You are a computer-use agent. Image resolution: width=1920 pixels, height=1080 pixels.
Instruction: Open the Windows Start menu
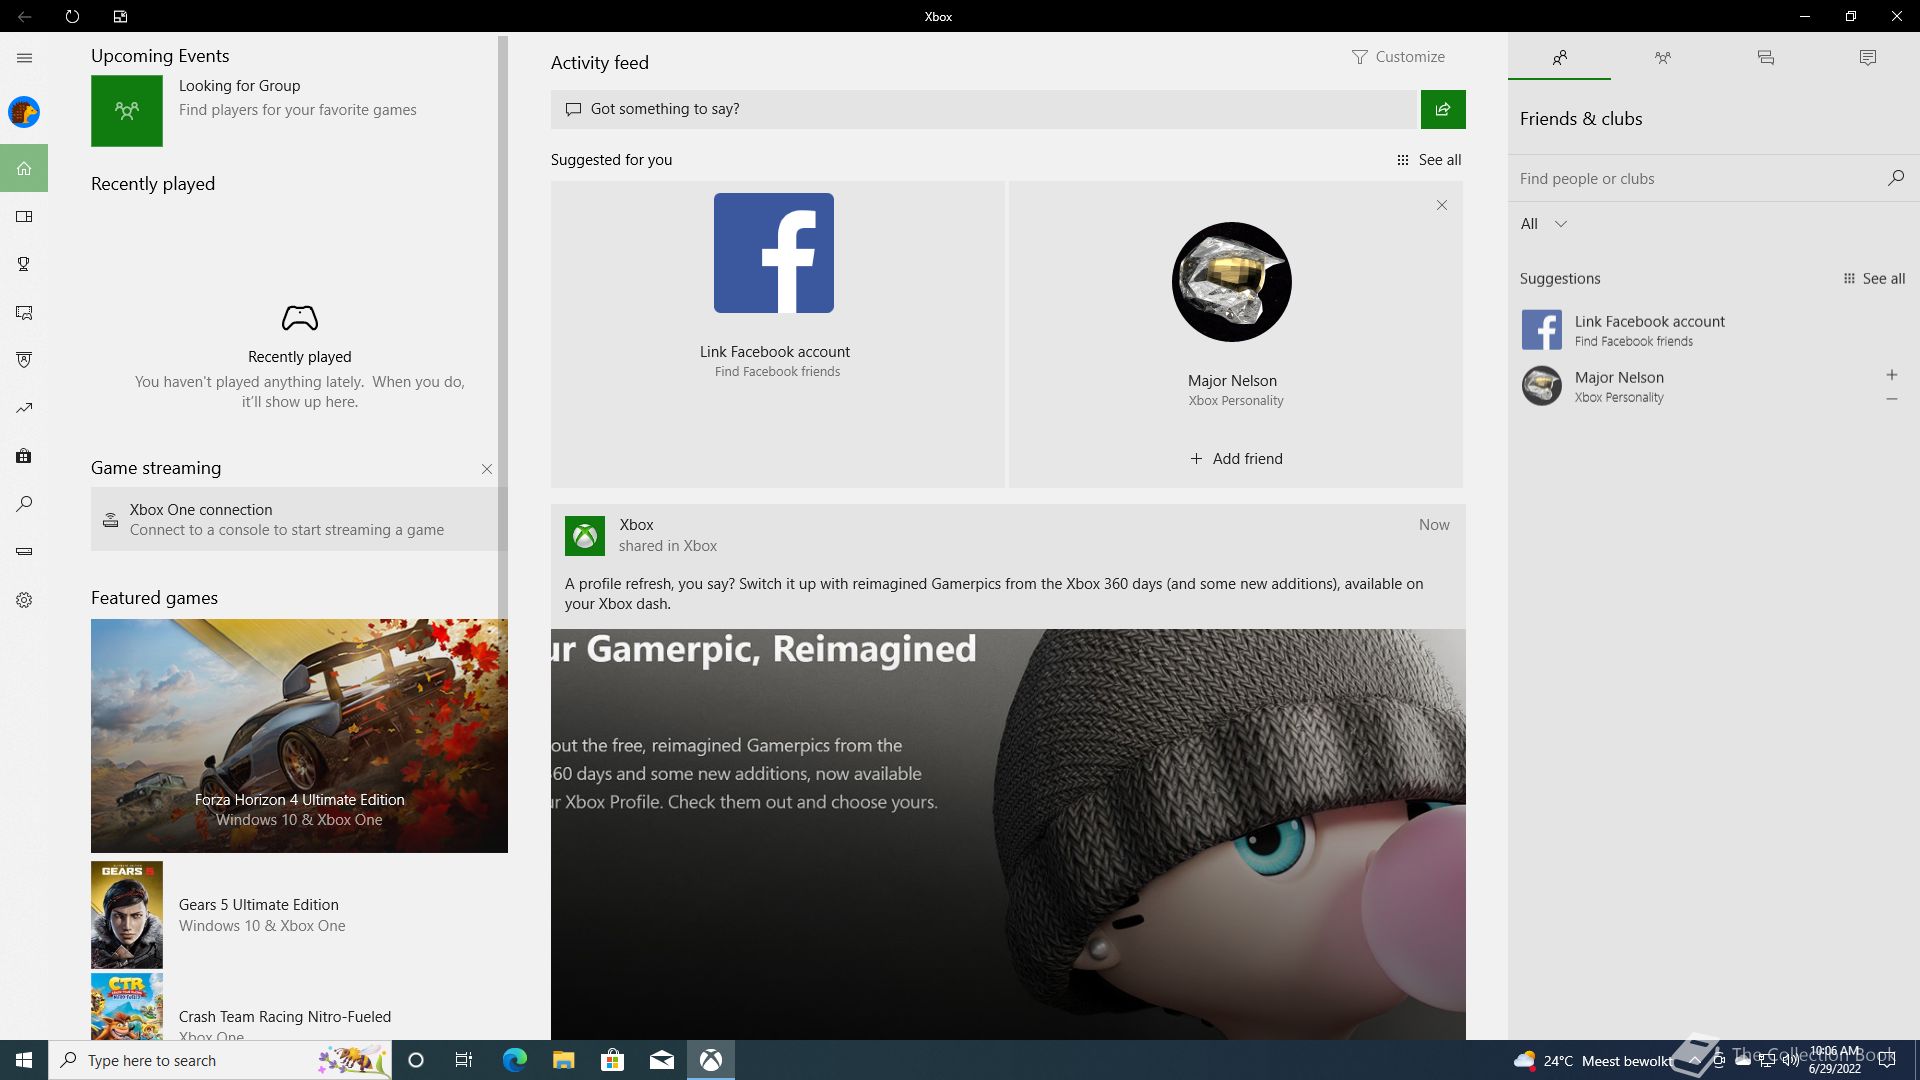tap(24, 1060)
